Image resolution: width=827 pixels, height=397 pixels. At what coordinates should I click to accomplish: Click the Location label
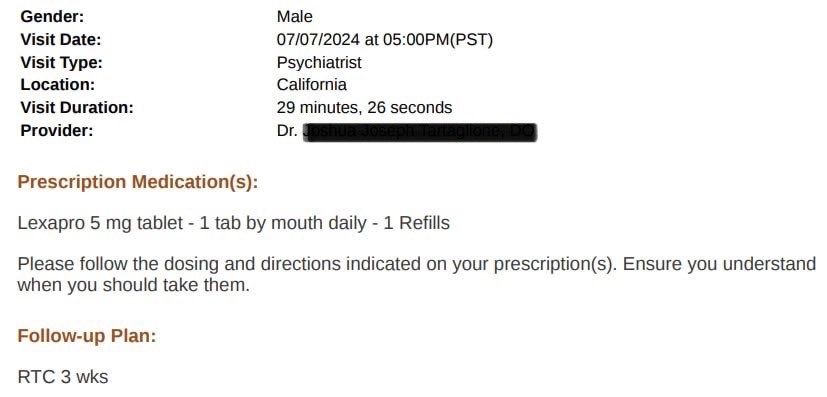57,85
